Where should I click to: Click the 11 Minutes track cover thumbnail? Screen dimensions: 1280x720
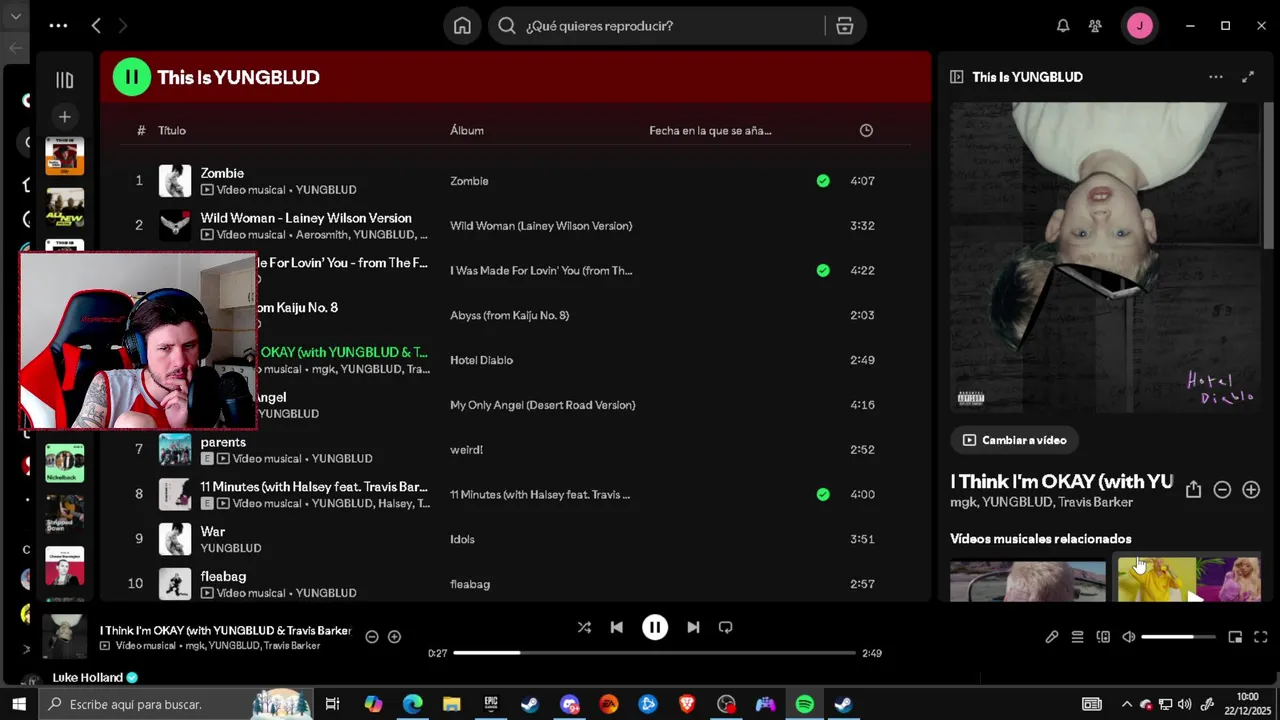tap(175, 494)
